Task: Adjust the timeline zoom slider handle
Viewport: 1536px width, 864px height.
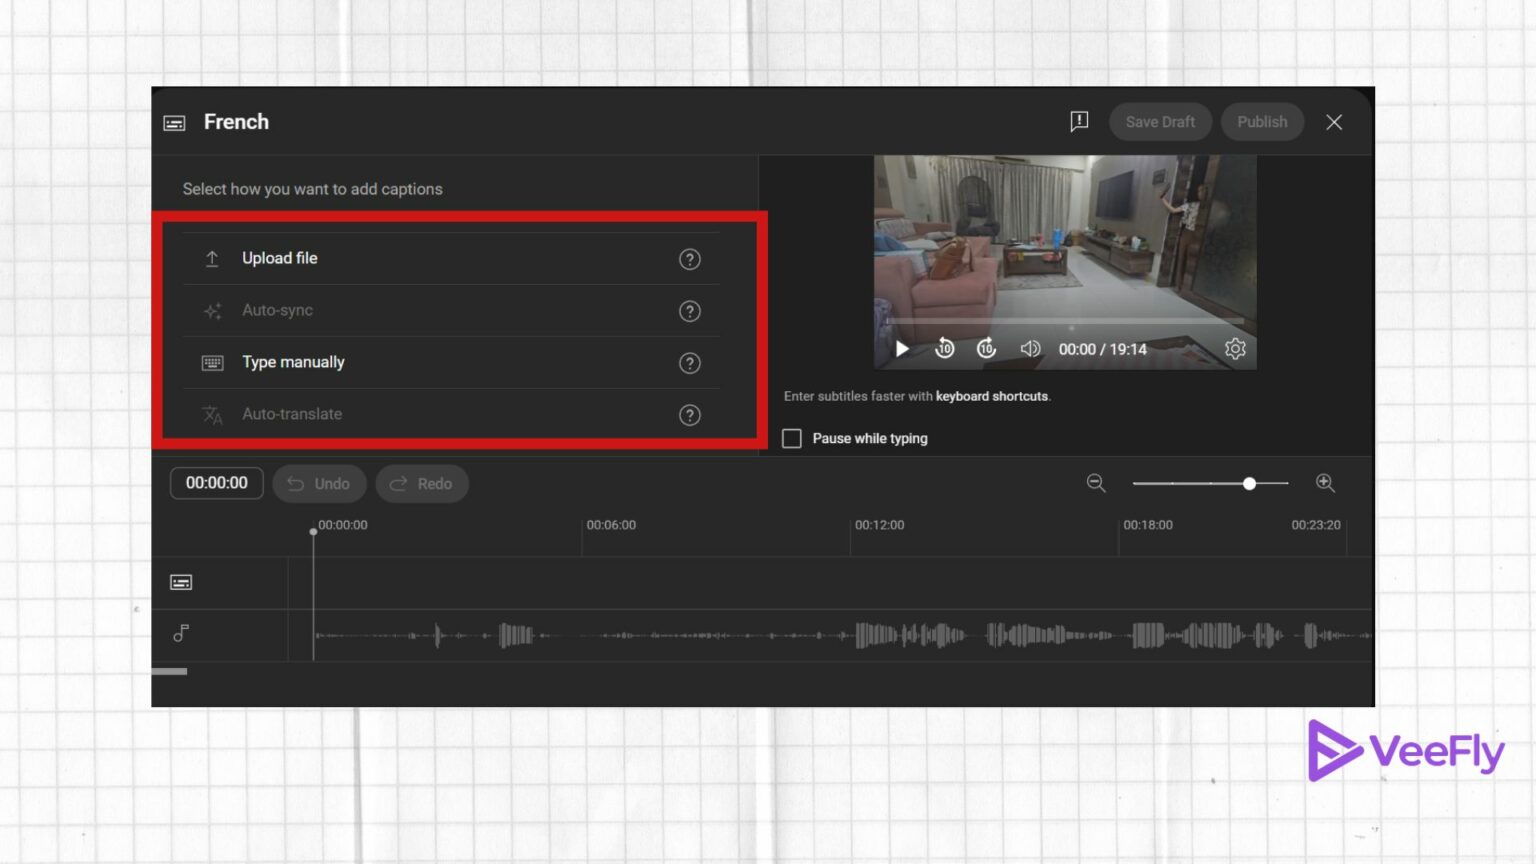Action: [1250, 483]
